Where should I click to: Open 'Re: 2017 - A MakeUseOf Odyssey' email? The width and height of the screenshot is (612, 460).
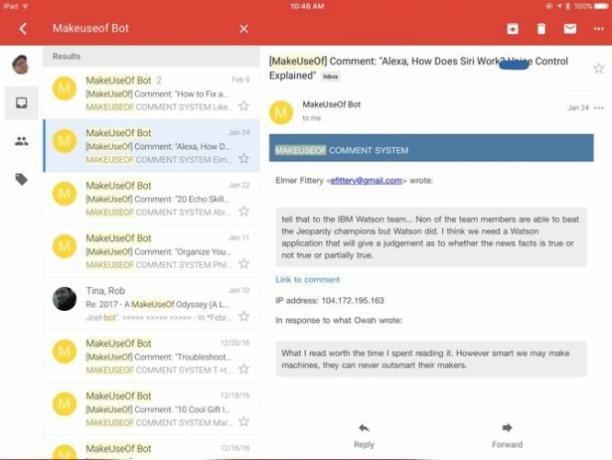point(151,304)
